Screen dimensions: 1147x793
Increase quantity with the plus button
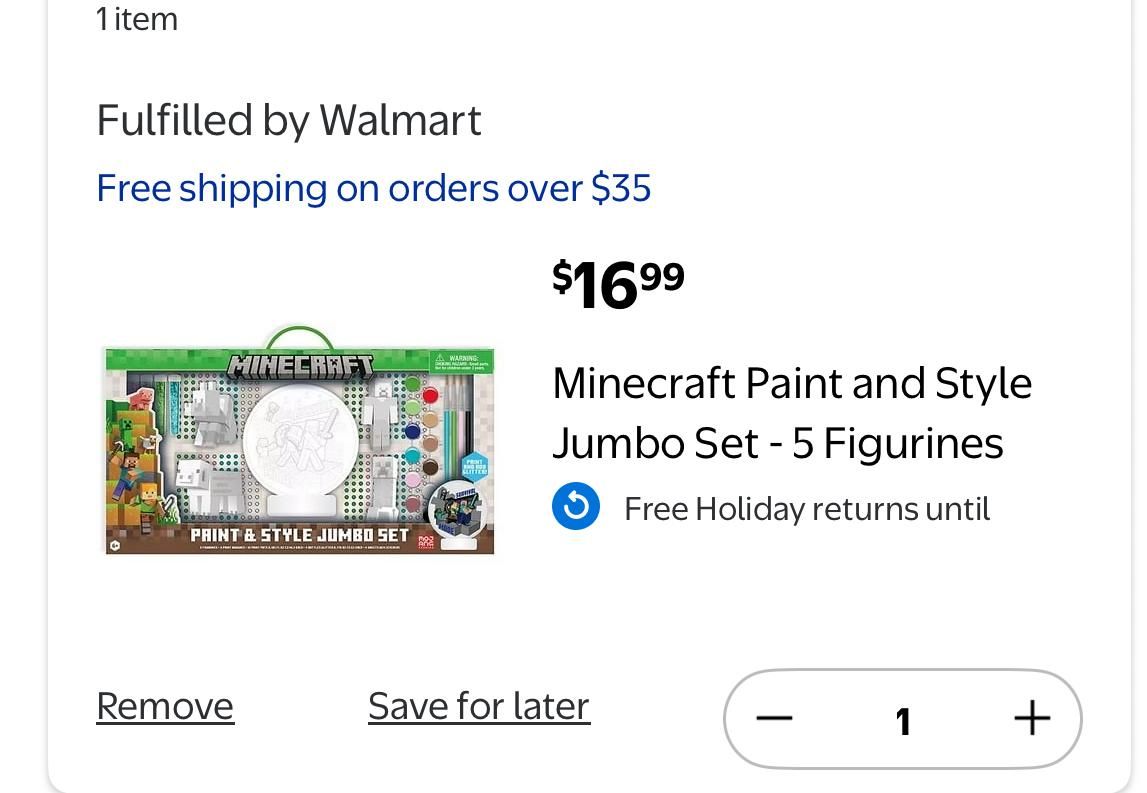pos(1032,719)
